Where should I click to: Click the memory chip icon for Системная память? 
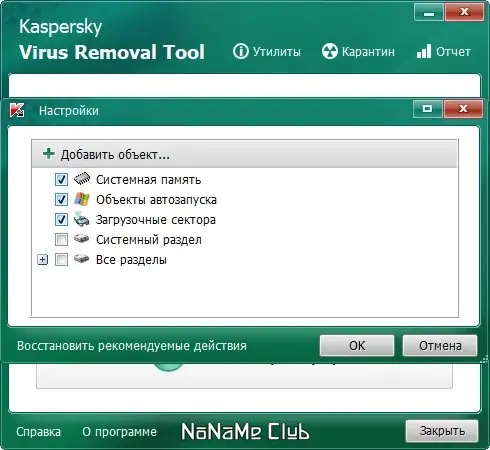click(82, 179)
